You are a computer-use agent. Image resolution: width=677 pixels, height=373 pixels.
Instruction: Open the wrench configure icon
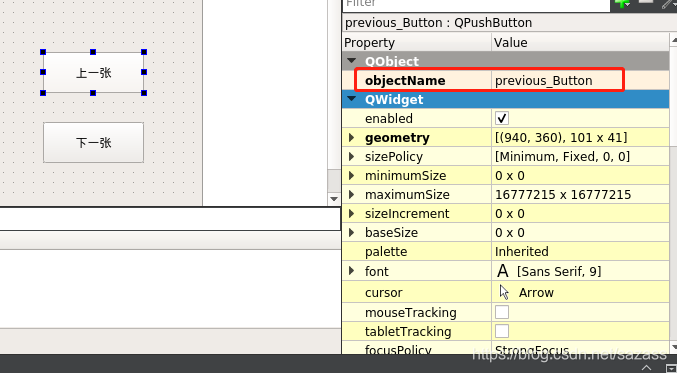click(x=669, y=3)
